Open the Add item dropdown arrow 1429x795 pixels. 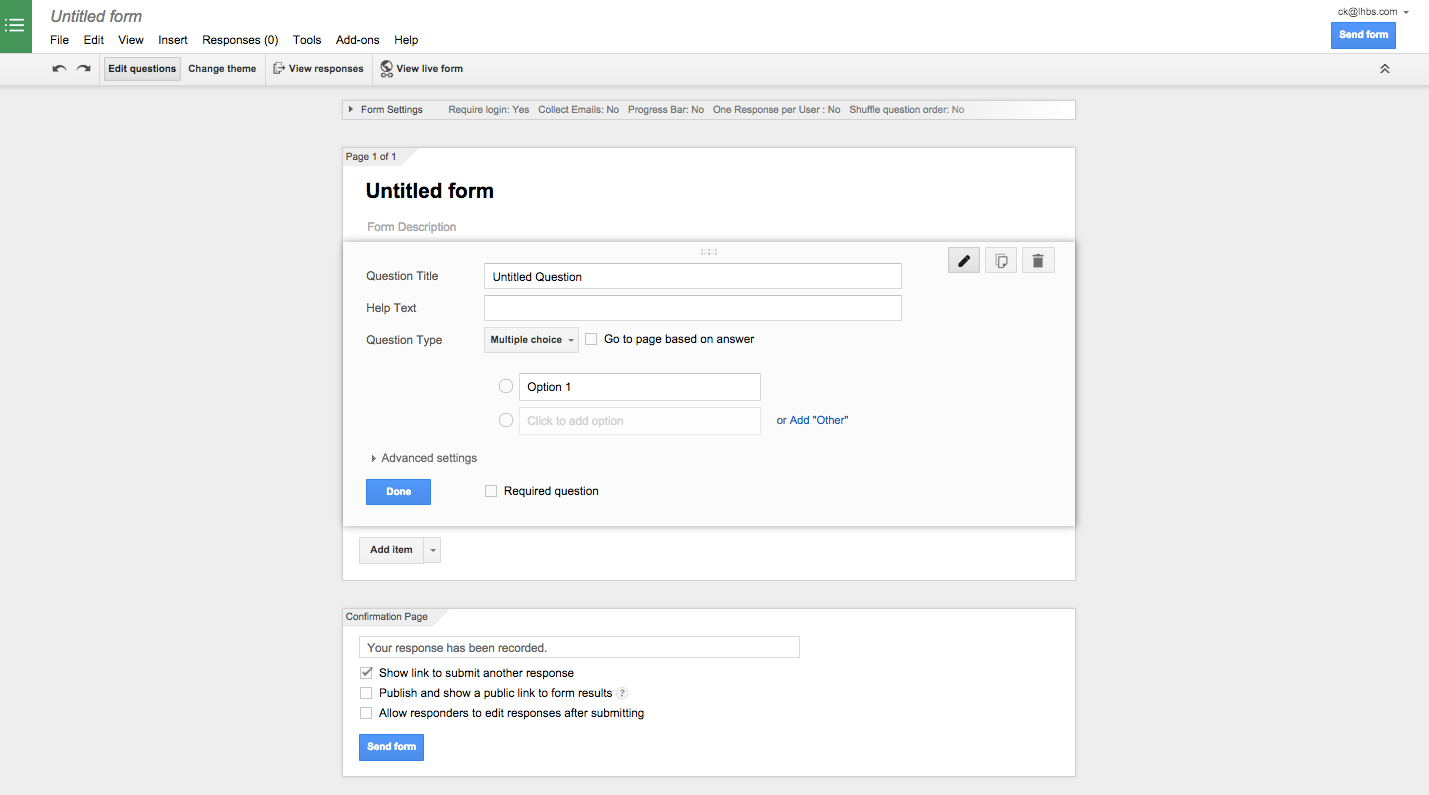pos(433,550)
